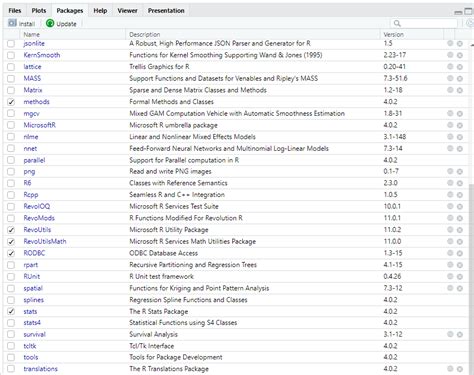The width and height of the screenshot is (474, 375).
Task: Switch to the Presentation tab
Action: [x=166, y=11]
